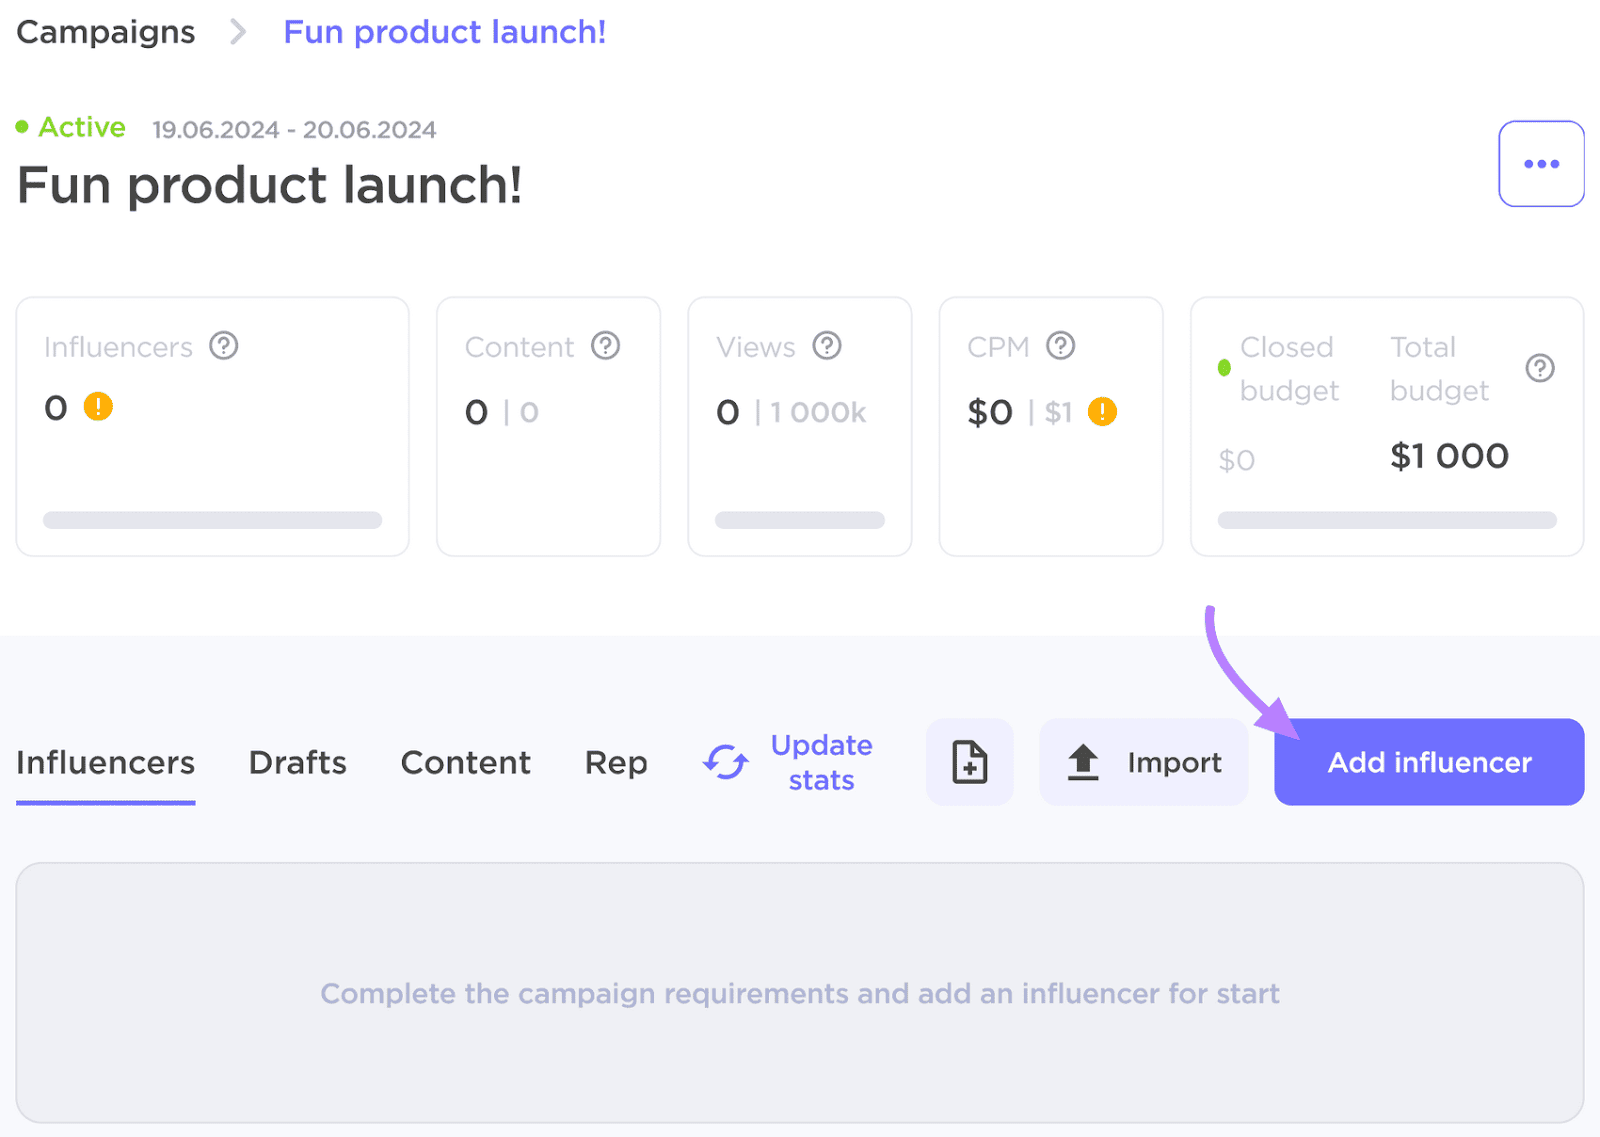The image size is (1600, 1137).
Task: Click the Views card question mark icon
Action: coord(826,346)
